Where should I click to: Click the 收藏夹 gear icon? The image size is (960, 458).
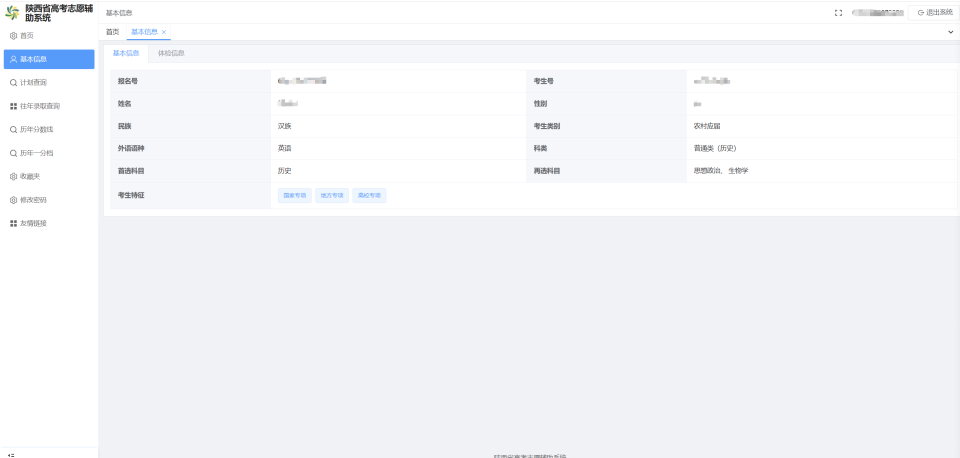click(13, 176)
